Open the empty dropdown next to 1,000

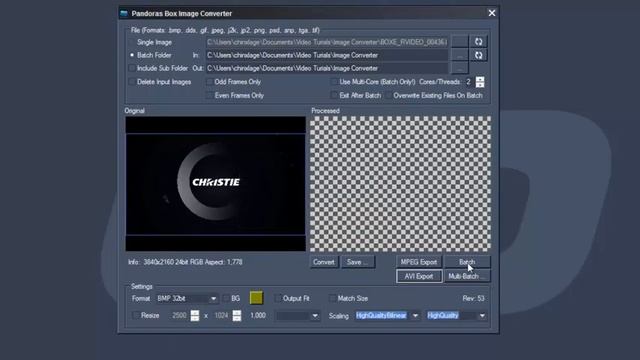pos(297,316)
